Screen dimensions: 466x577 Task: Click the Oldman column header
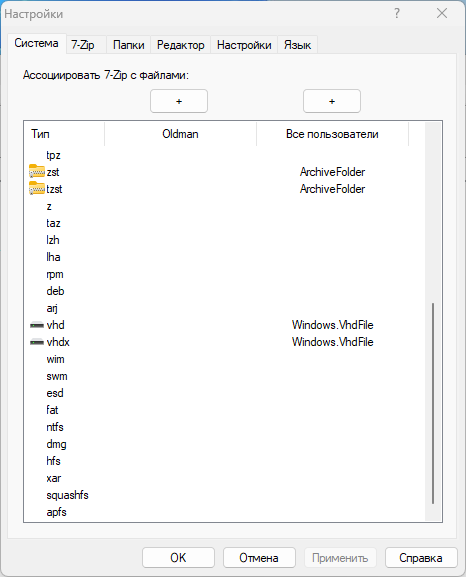point(180,134)
